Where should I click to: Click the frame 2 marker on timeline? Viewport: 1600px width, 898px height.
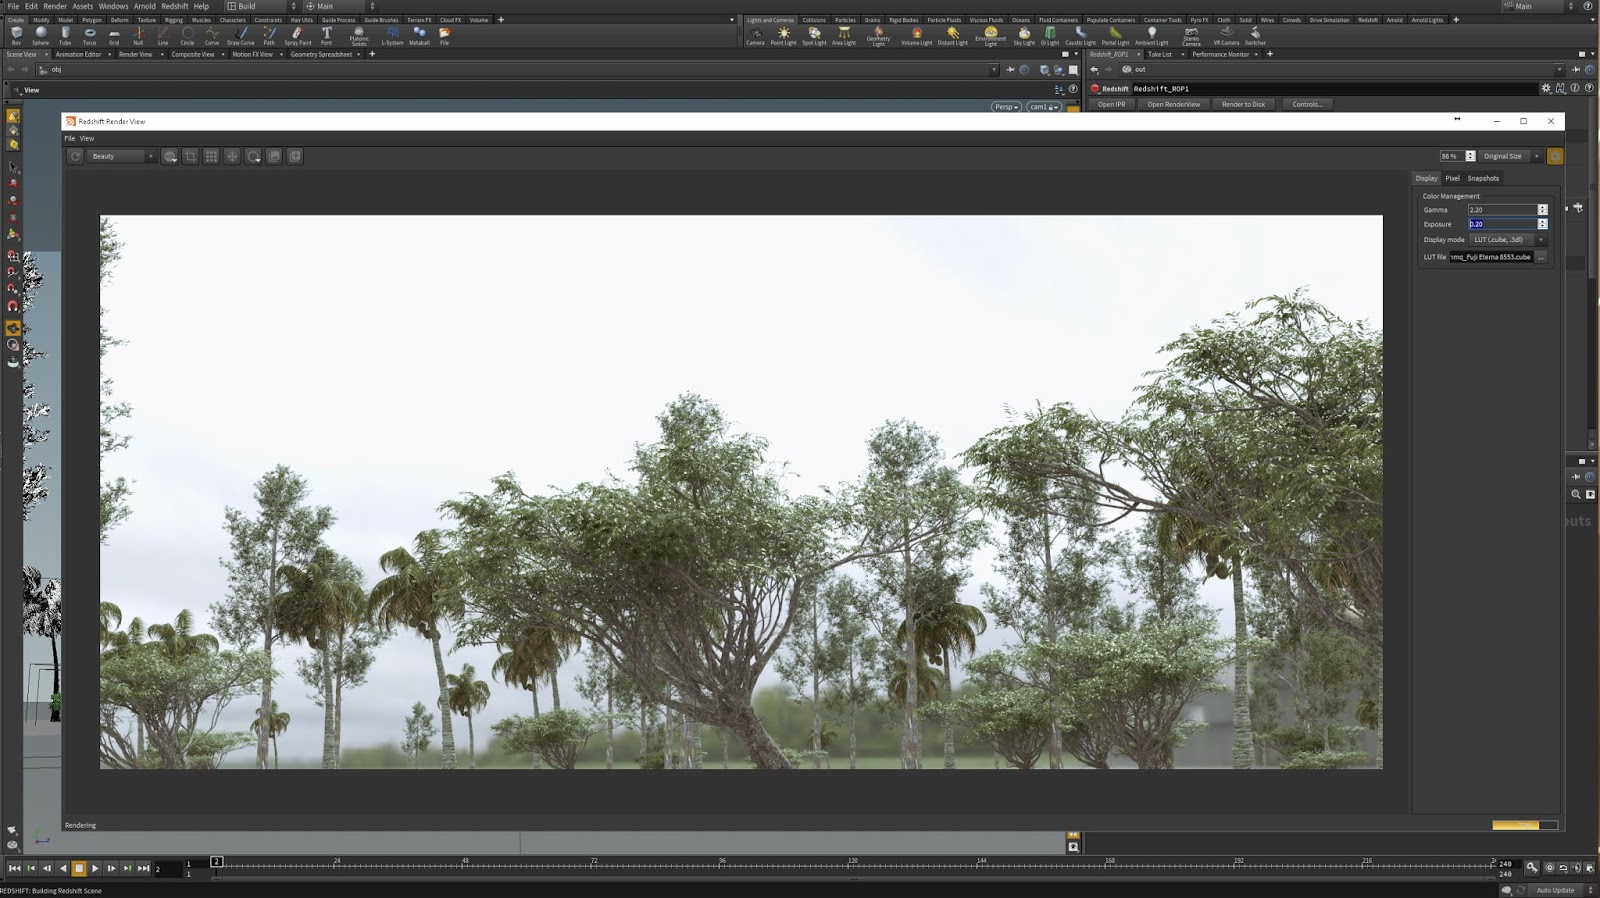(216, 861)
